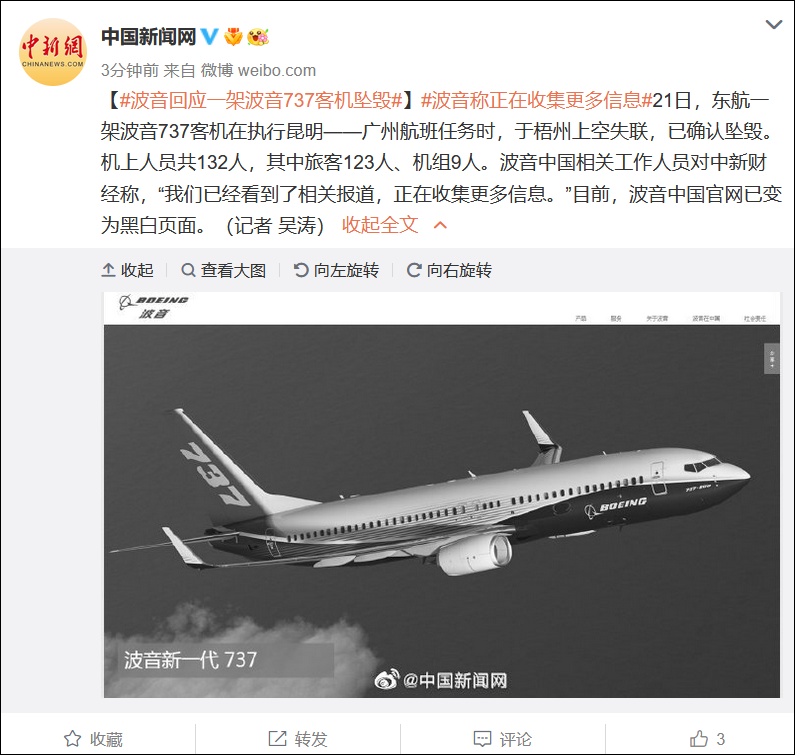795x755 pixels.
Task: Click the 中国新闻网 account name
Action: [149, 37]
